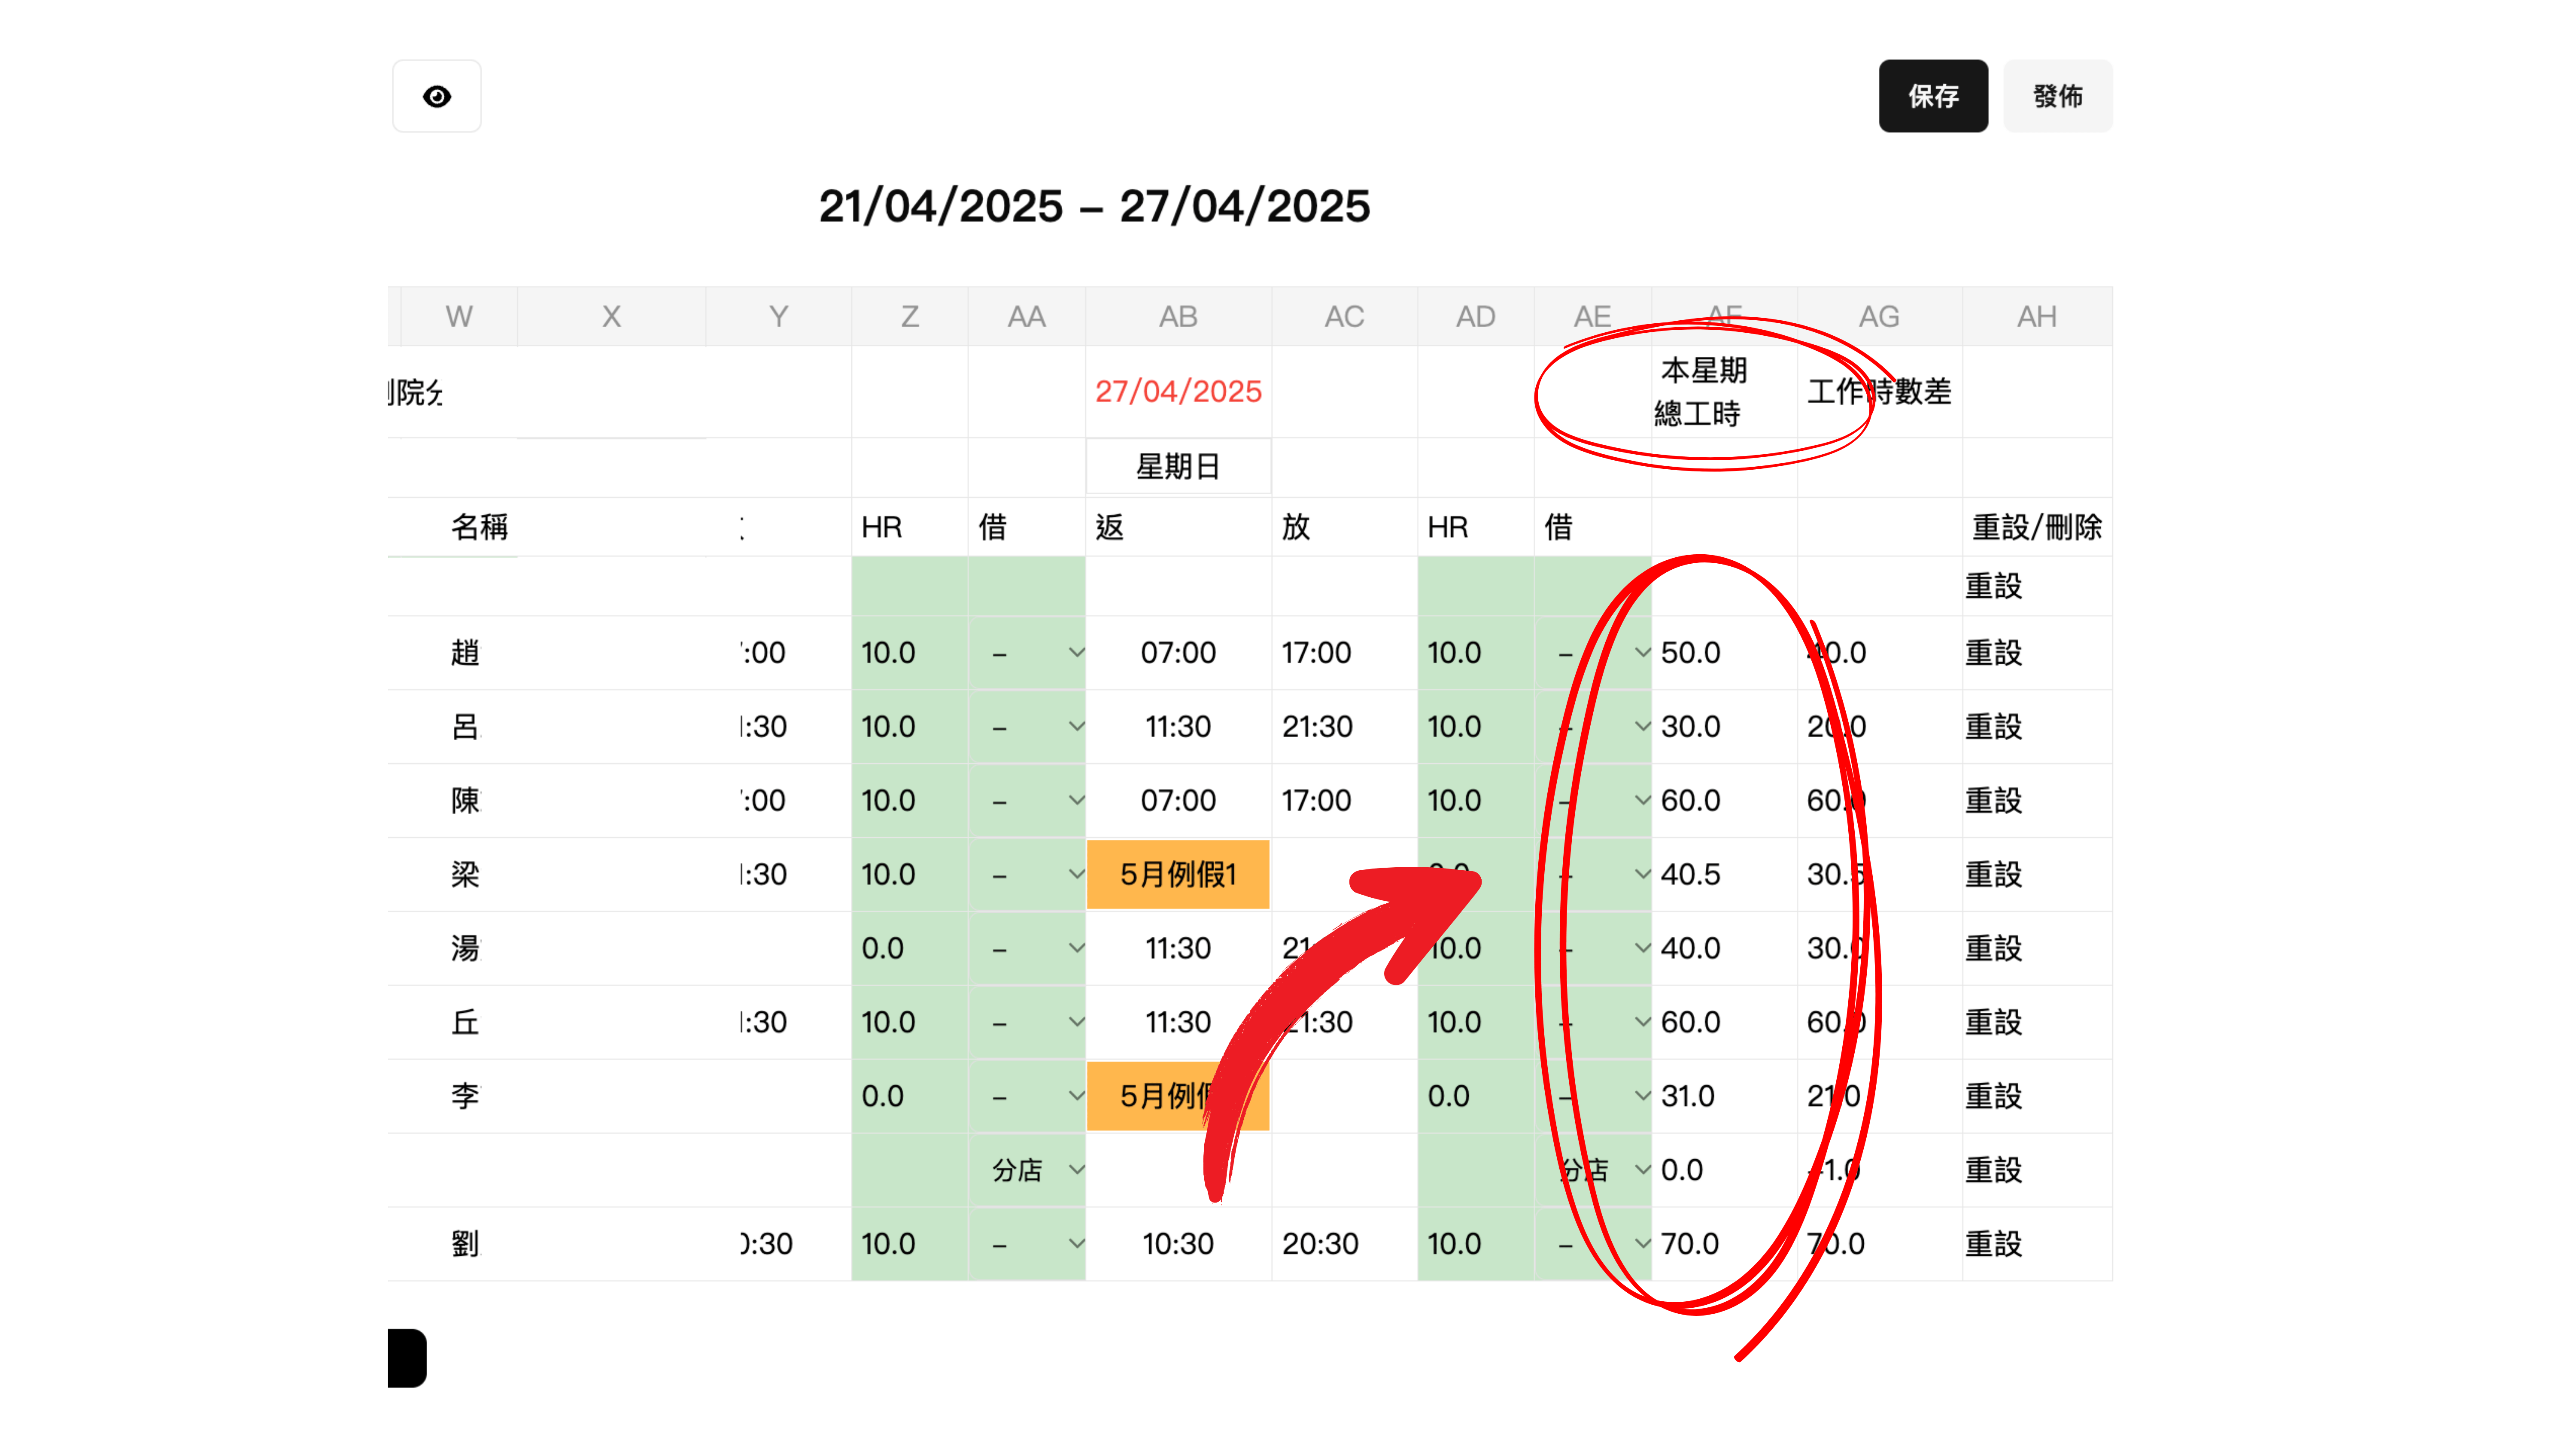Click the 工作時數差 header cell

[1879, 392]
